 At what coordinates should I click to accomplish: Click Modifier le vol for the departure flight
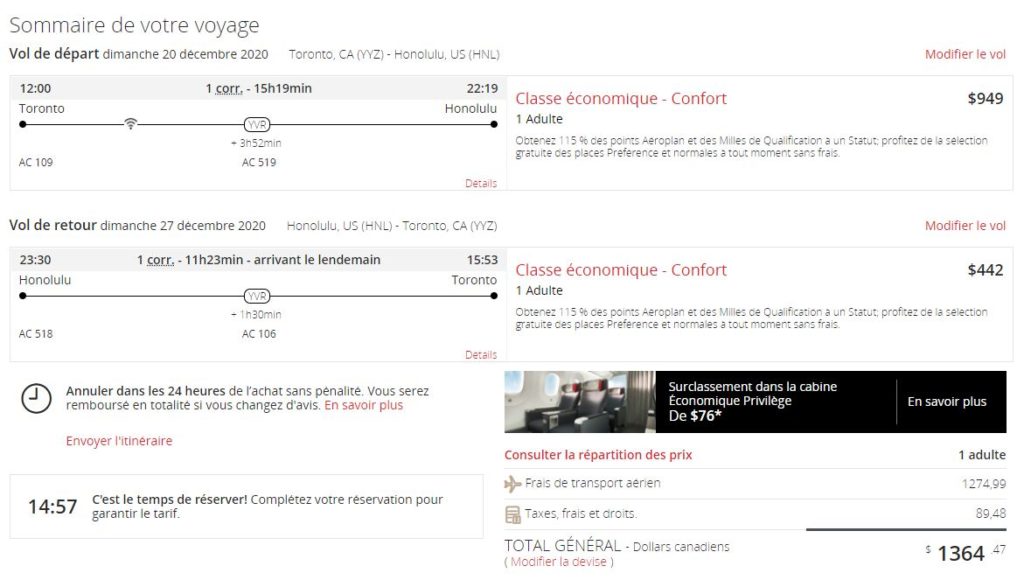965,54
